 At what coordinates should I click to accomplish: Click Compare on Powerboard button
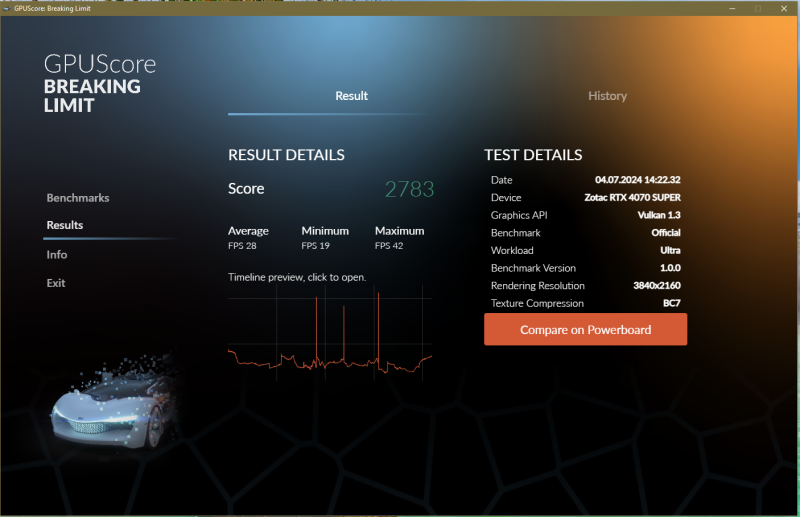pos(585,330)
